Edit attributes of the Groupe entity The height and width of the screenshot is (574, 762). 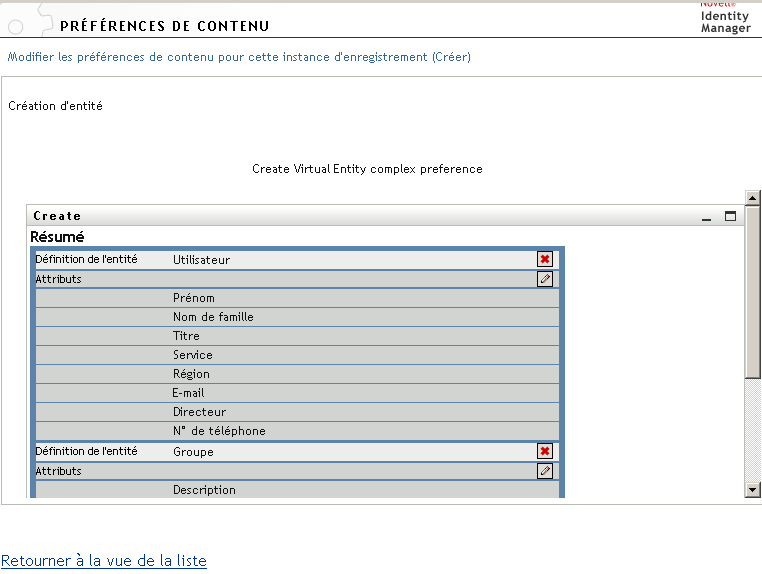tap(545, 471)
